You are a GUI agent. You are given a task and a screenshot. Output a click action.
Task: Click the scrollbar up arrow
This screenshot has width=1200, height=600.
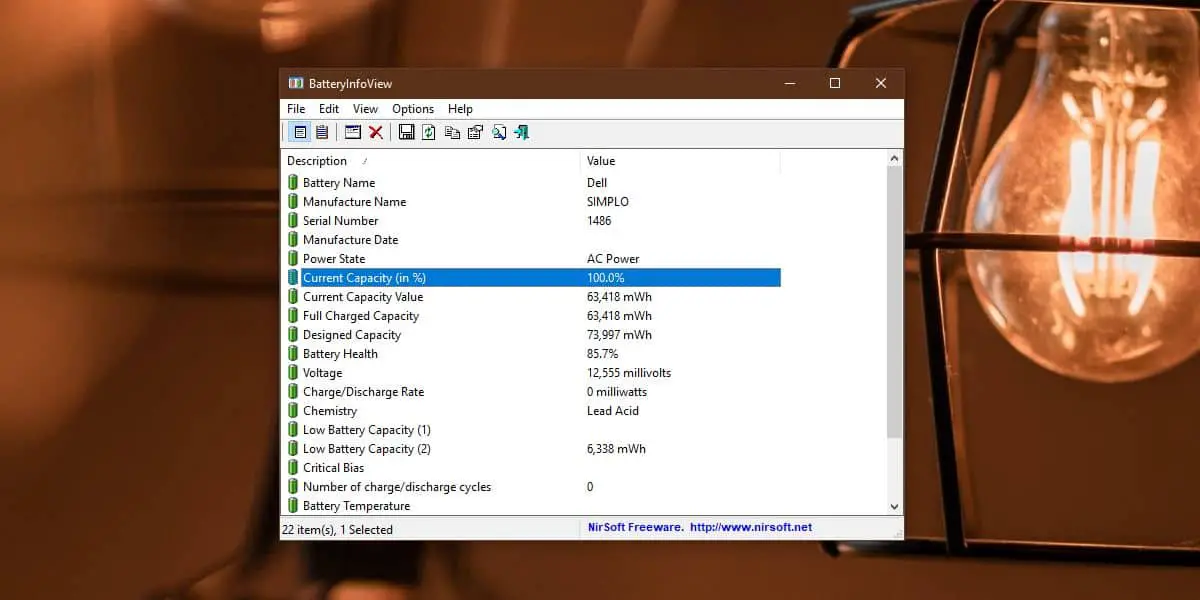pos(894,158)
